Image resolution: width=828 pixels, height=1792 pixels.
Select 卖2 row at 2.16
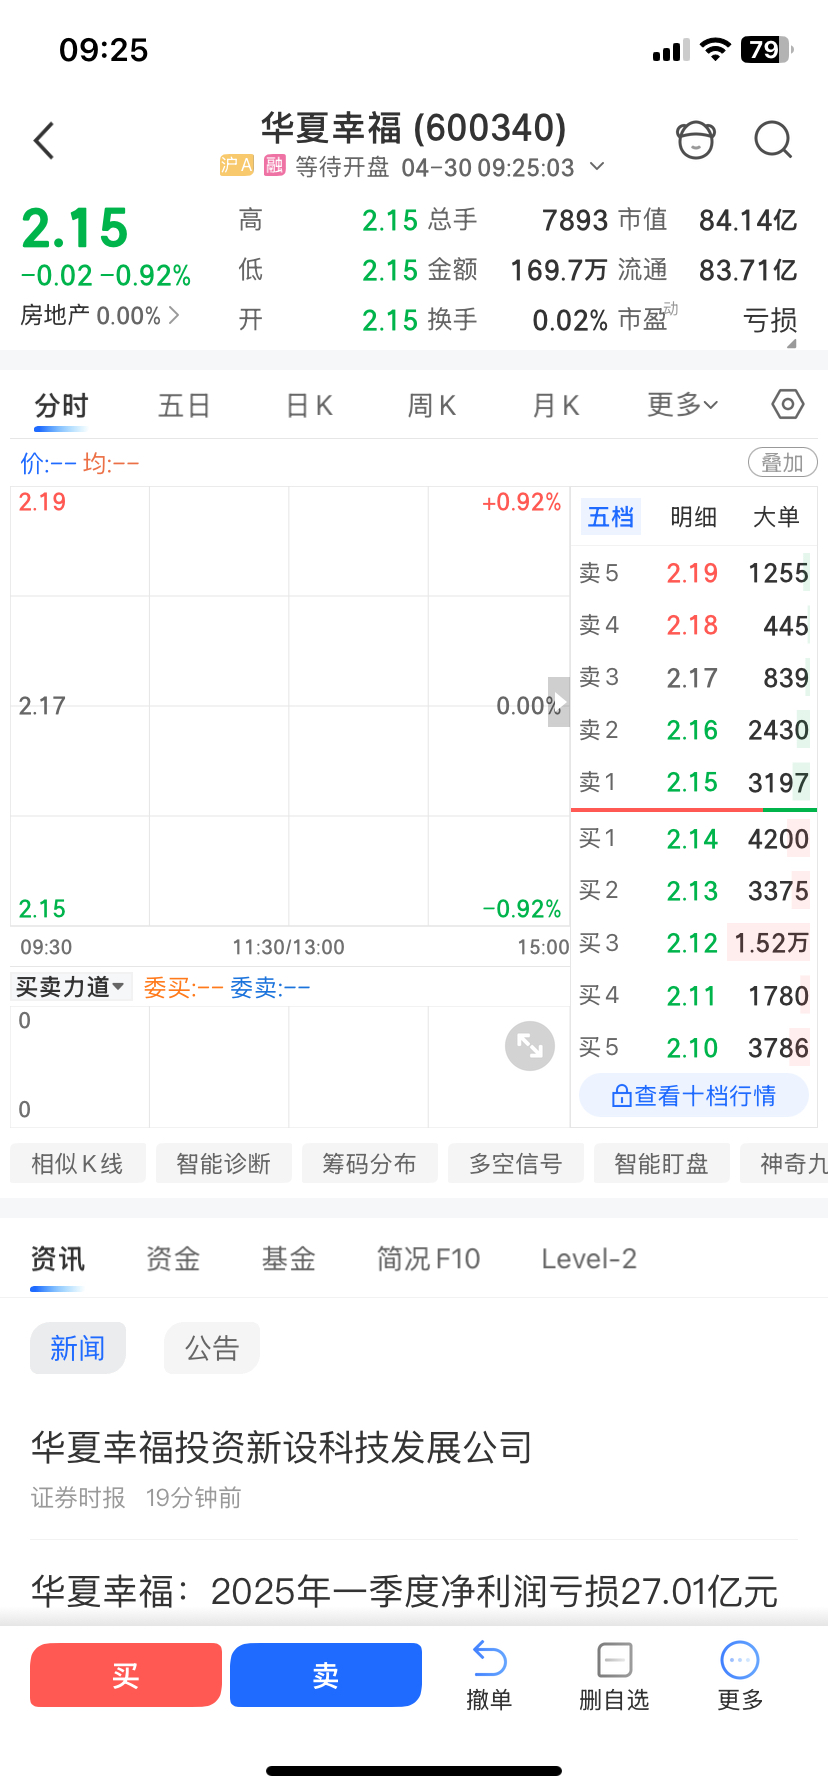pyautogui.click(x=694, y=730)
